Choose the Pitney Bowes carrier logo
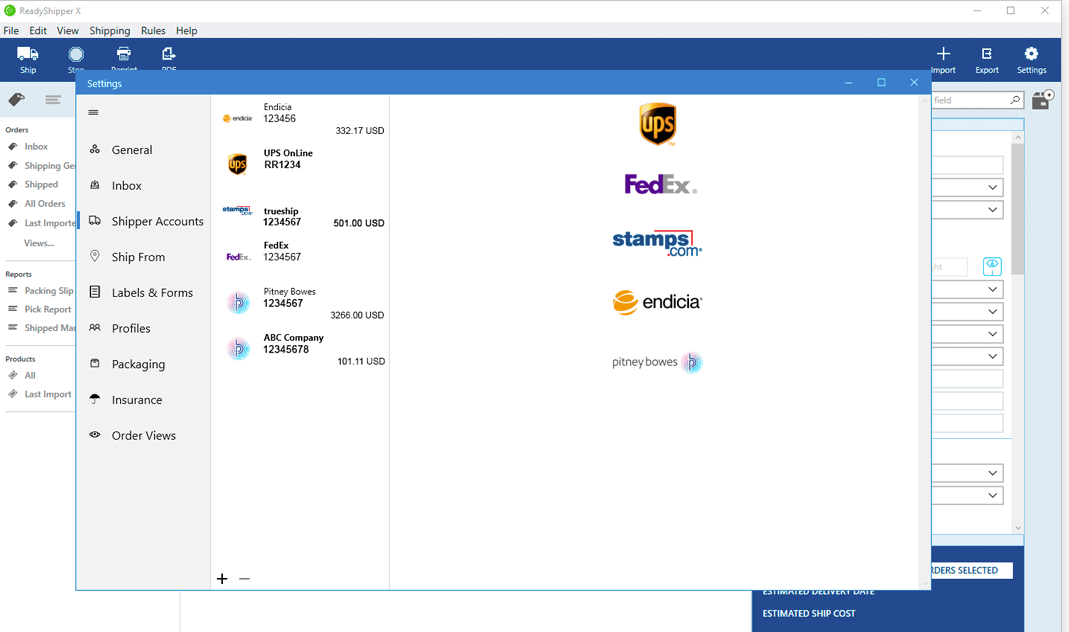1069x632 pixels. (657, 362)
